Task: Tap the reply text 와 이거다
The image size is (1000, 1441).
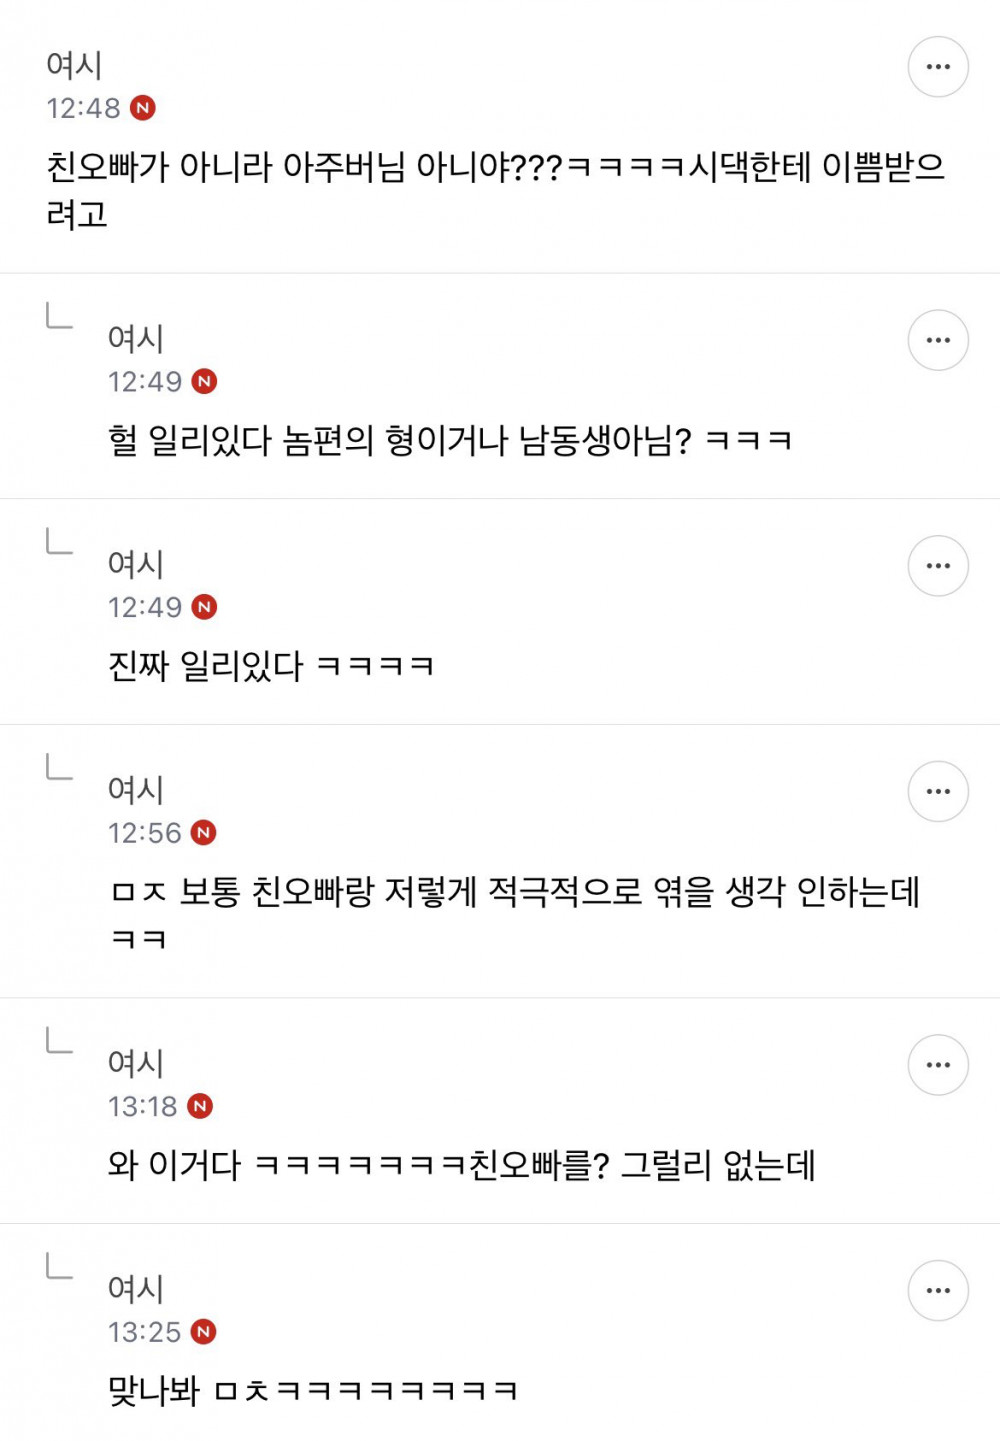Action: (461, 1165)
